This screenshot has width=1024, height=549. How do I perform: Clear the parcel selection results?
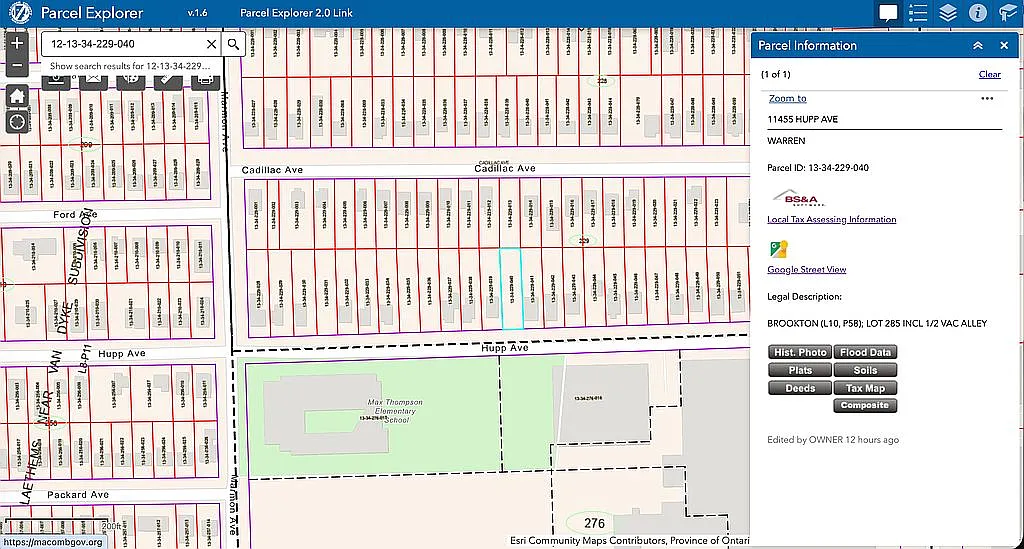click(989, 74)
